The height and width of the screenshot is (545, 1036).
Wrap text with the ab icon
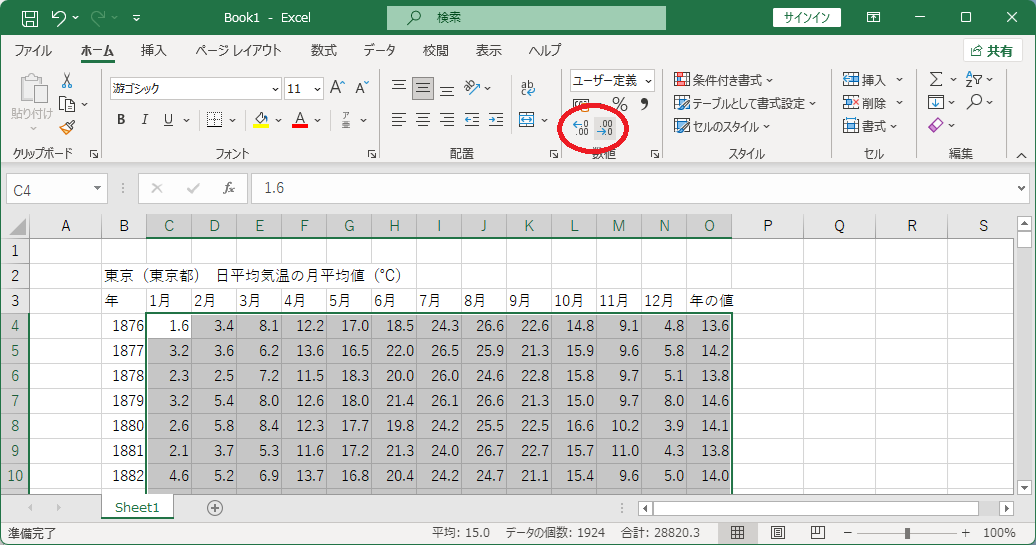tap(527, 88)
